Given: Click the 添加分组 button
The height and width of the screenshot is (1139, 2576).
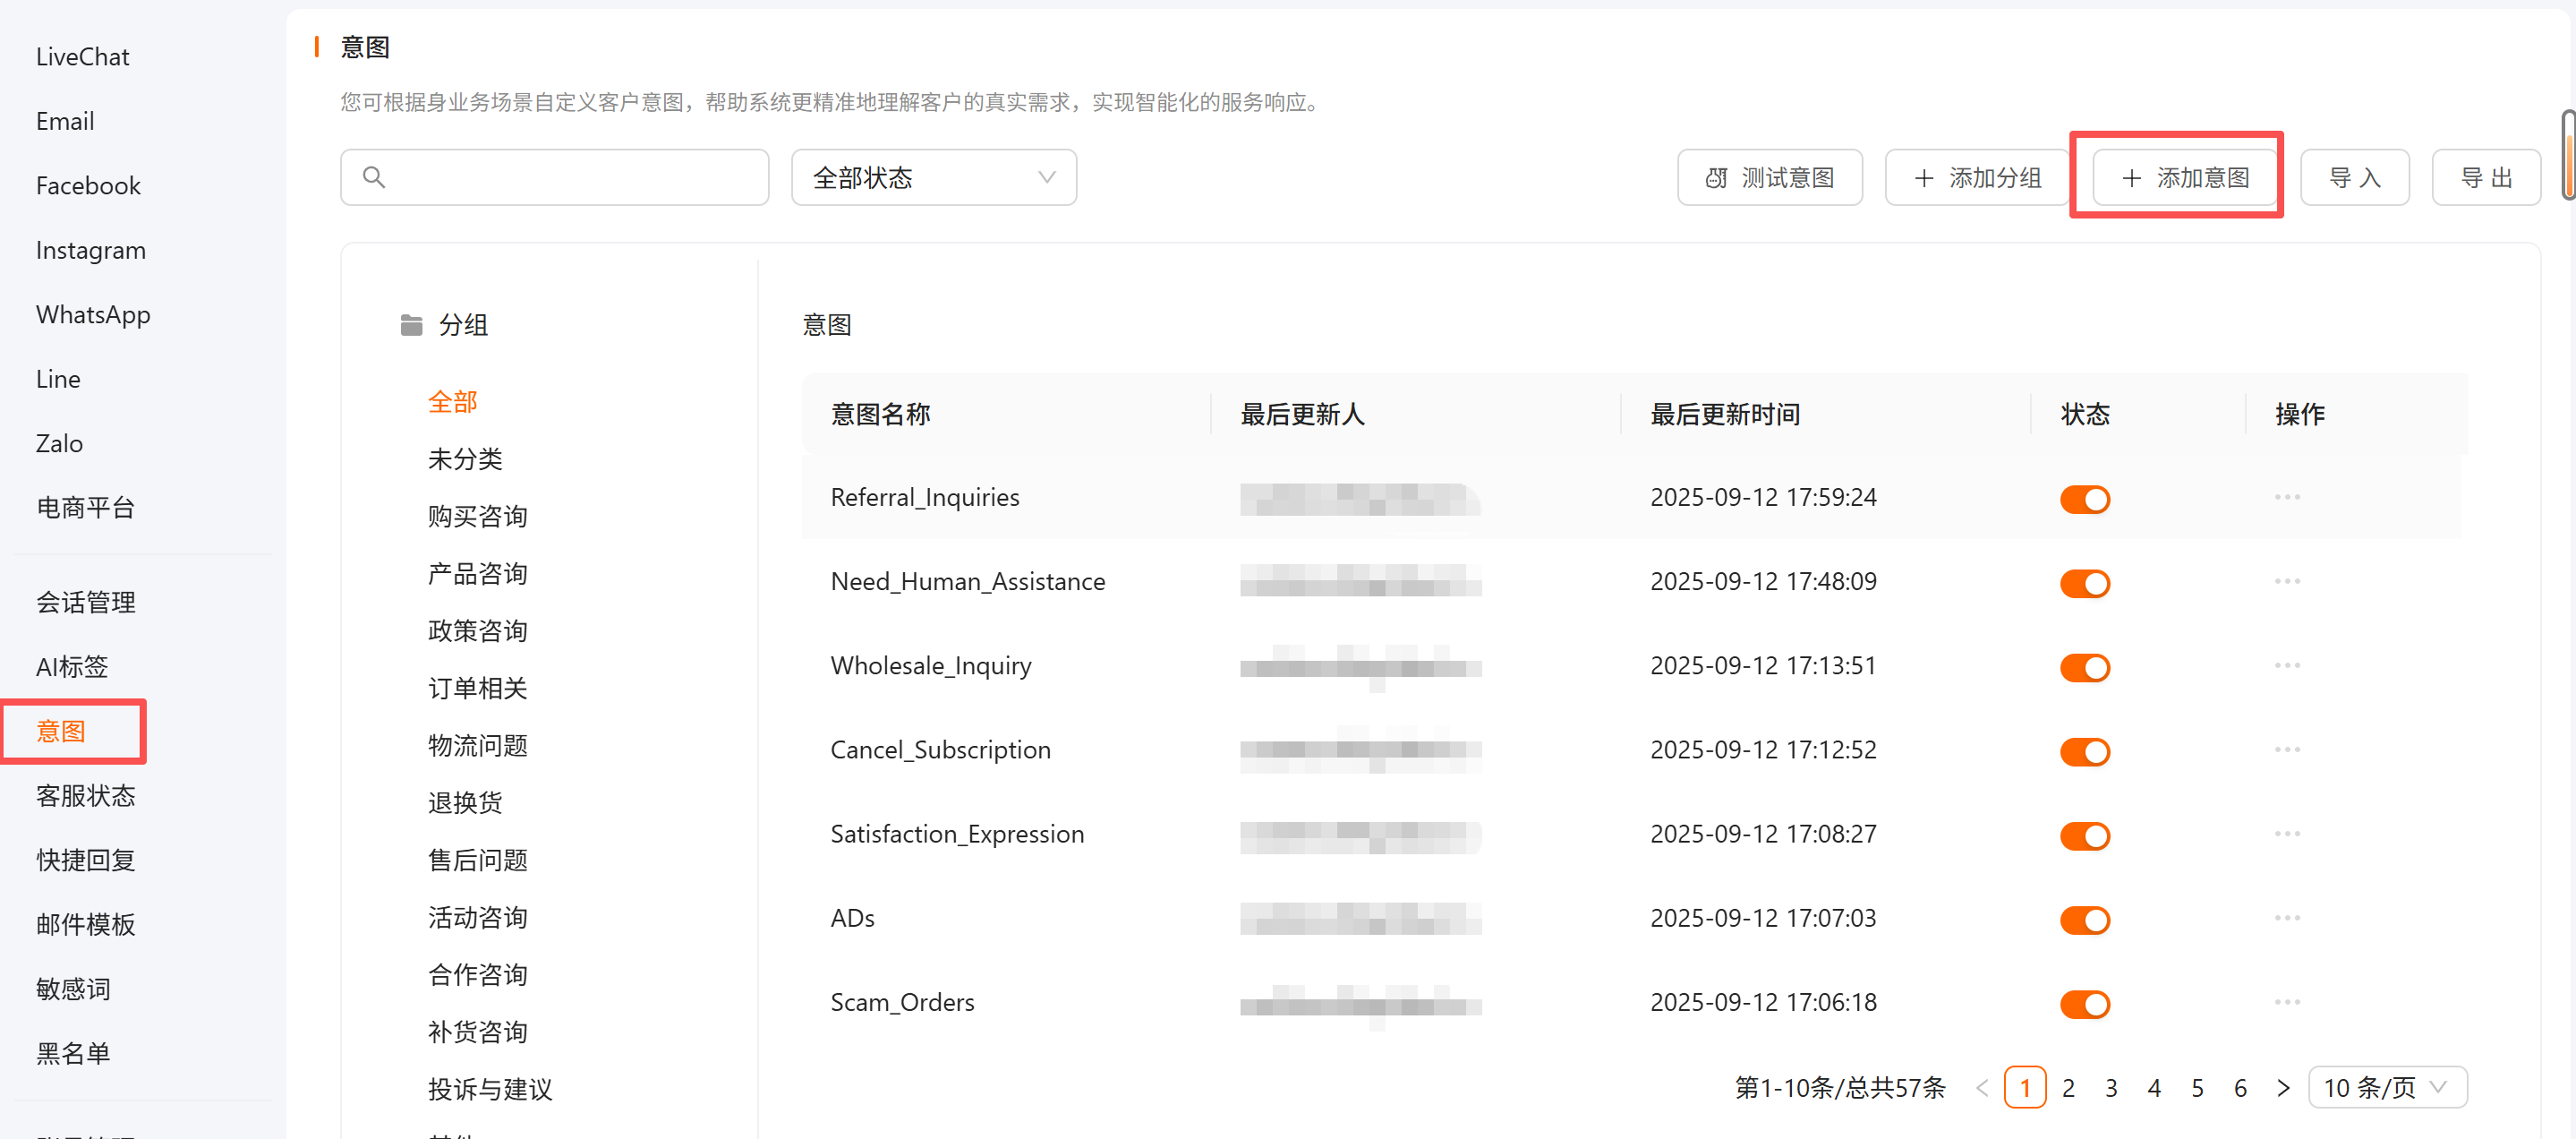Looking at the screenshot, I should [x=1976, y=177].
